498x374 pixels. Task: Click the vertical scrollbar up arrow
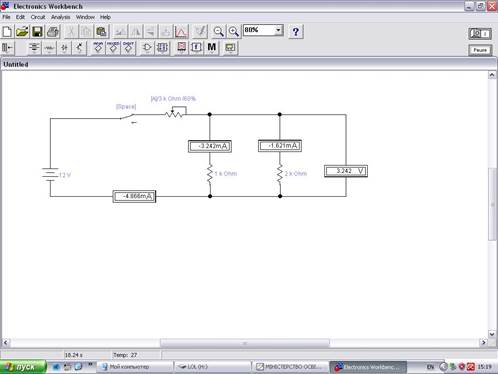pos(492,75)
